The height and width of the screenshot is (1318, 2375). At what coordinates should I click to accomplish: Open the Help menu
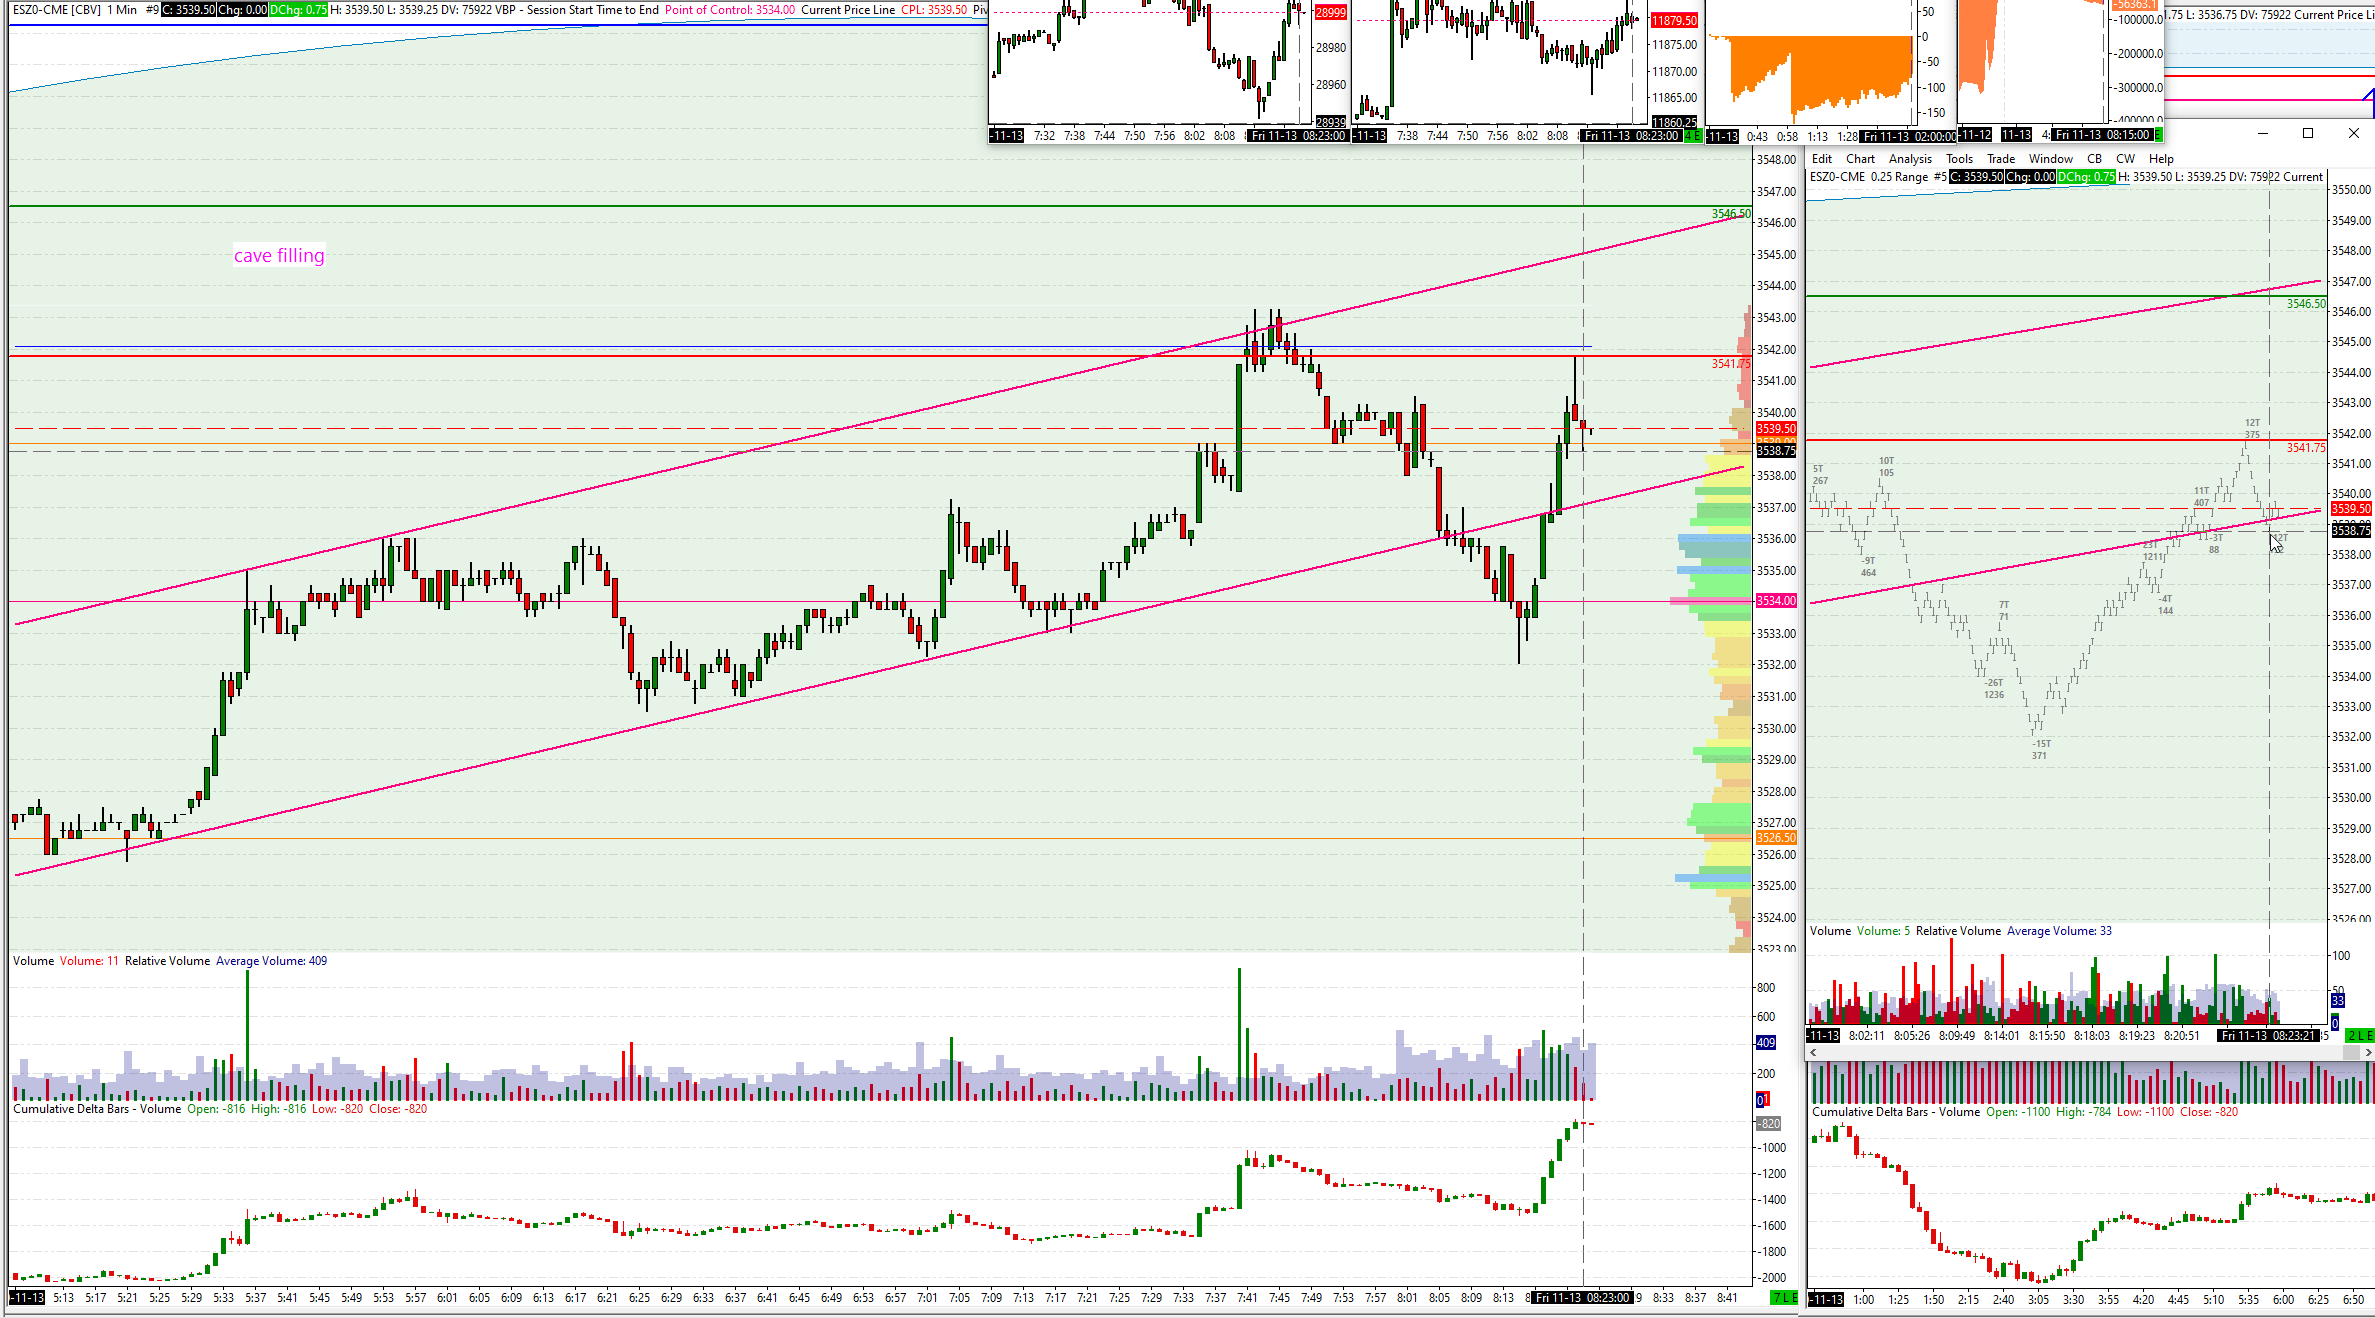click(2161, 159)
